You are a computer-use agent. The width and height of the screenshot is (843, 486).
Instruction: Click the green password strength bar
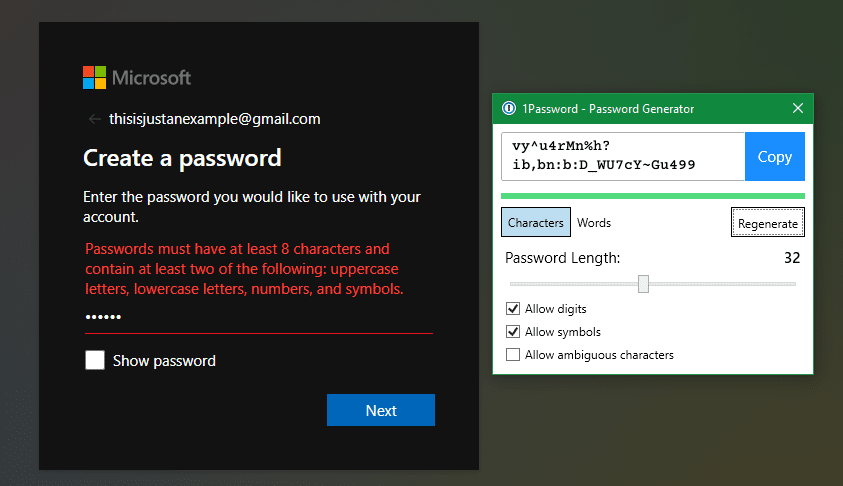[x=653, y=196]
